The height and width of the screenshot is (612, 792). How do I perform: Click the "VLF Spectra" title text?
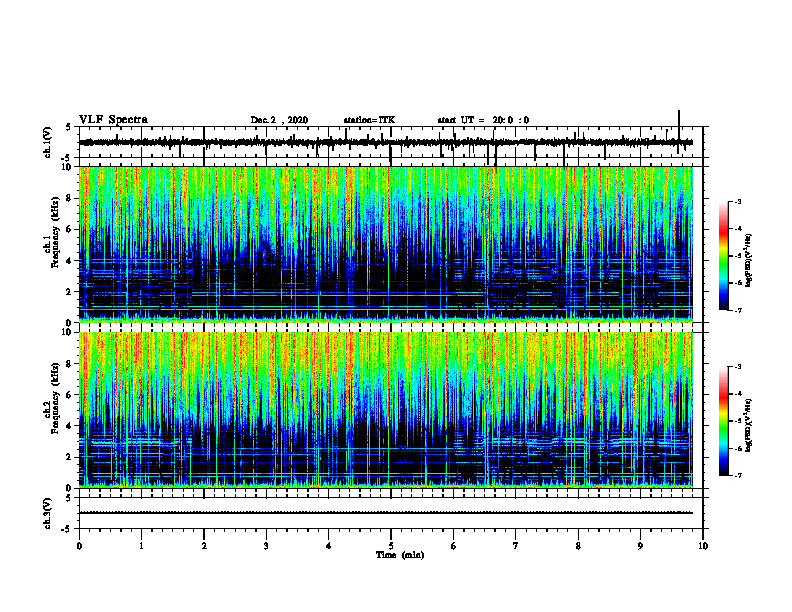(113, 120)
